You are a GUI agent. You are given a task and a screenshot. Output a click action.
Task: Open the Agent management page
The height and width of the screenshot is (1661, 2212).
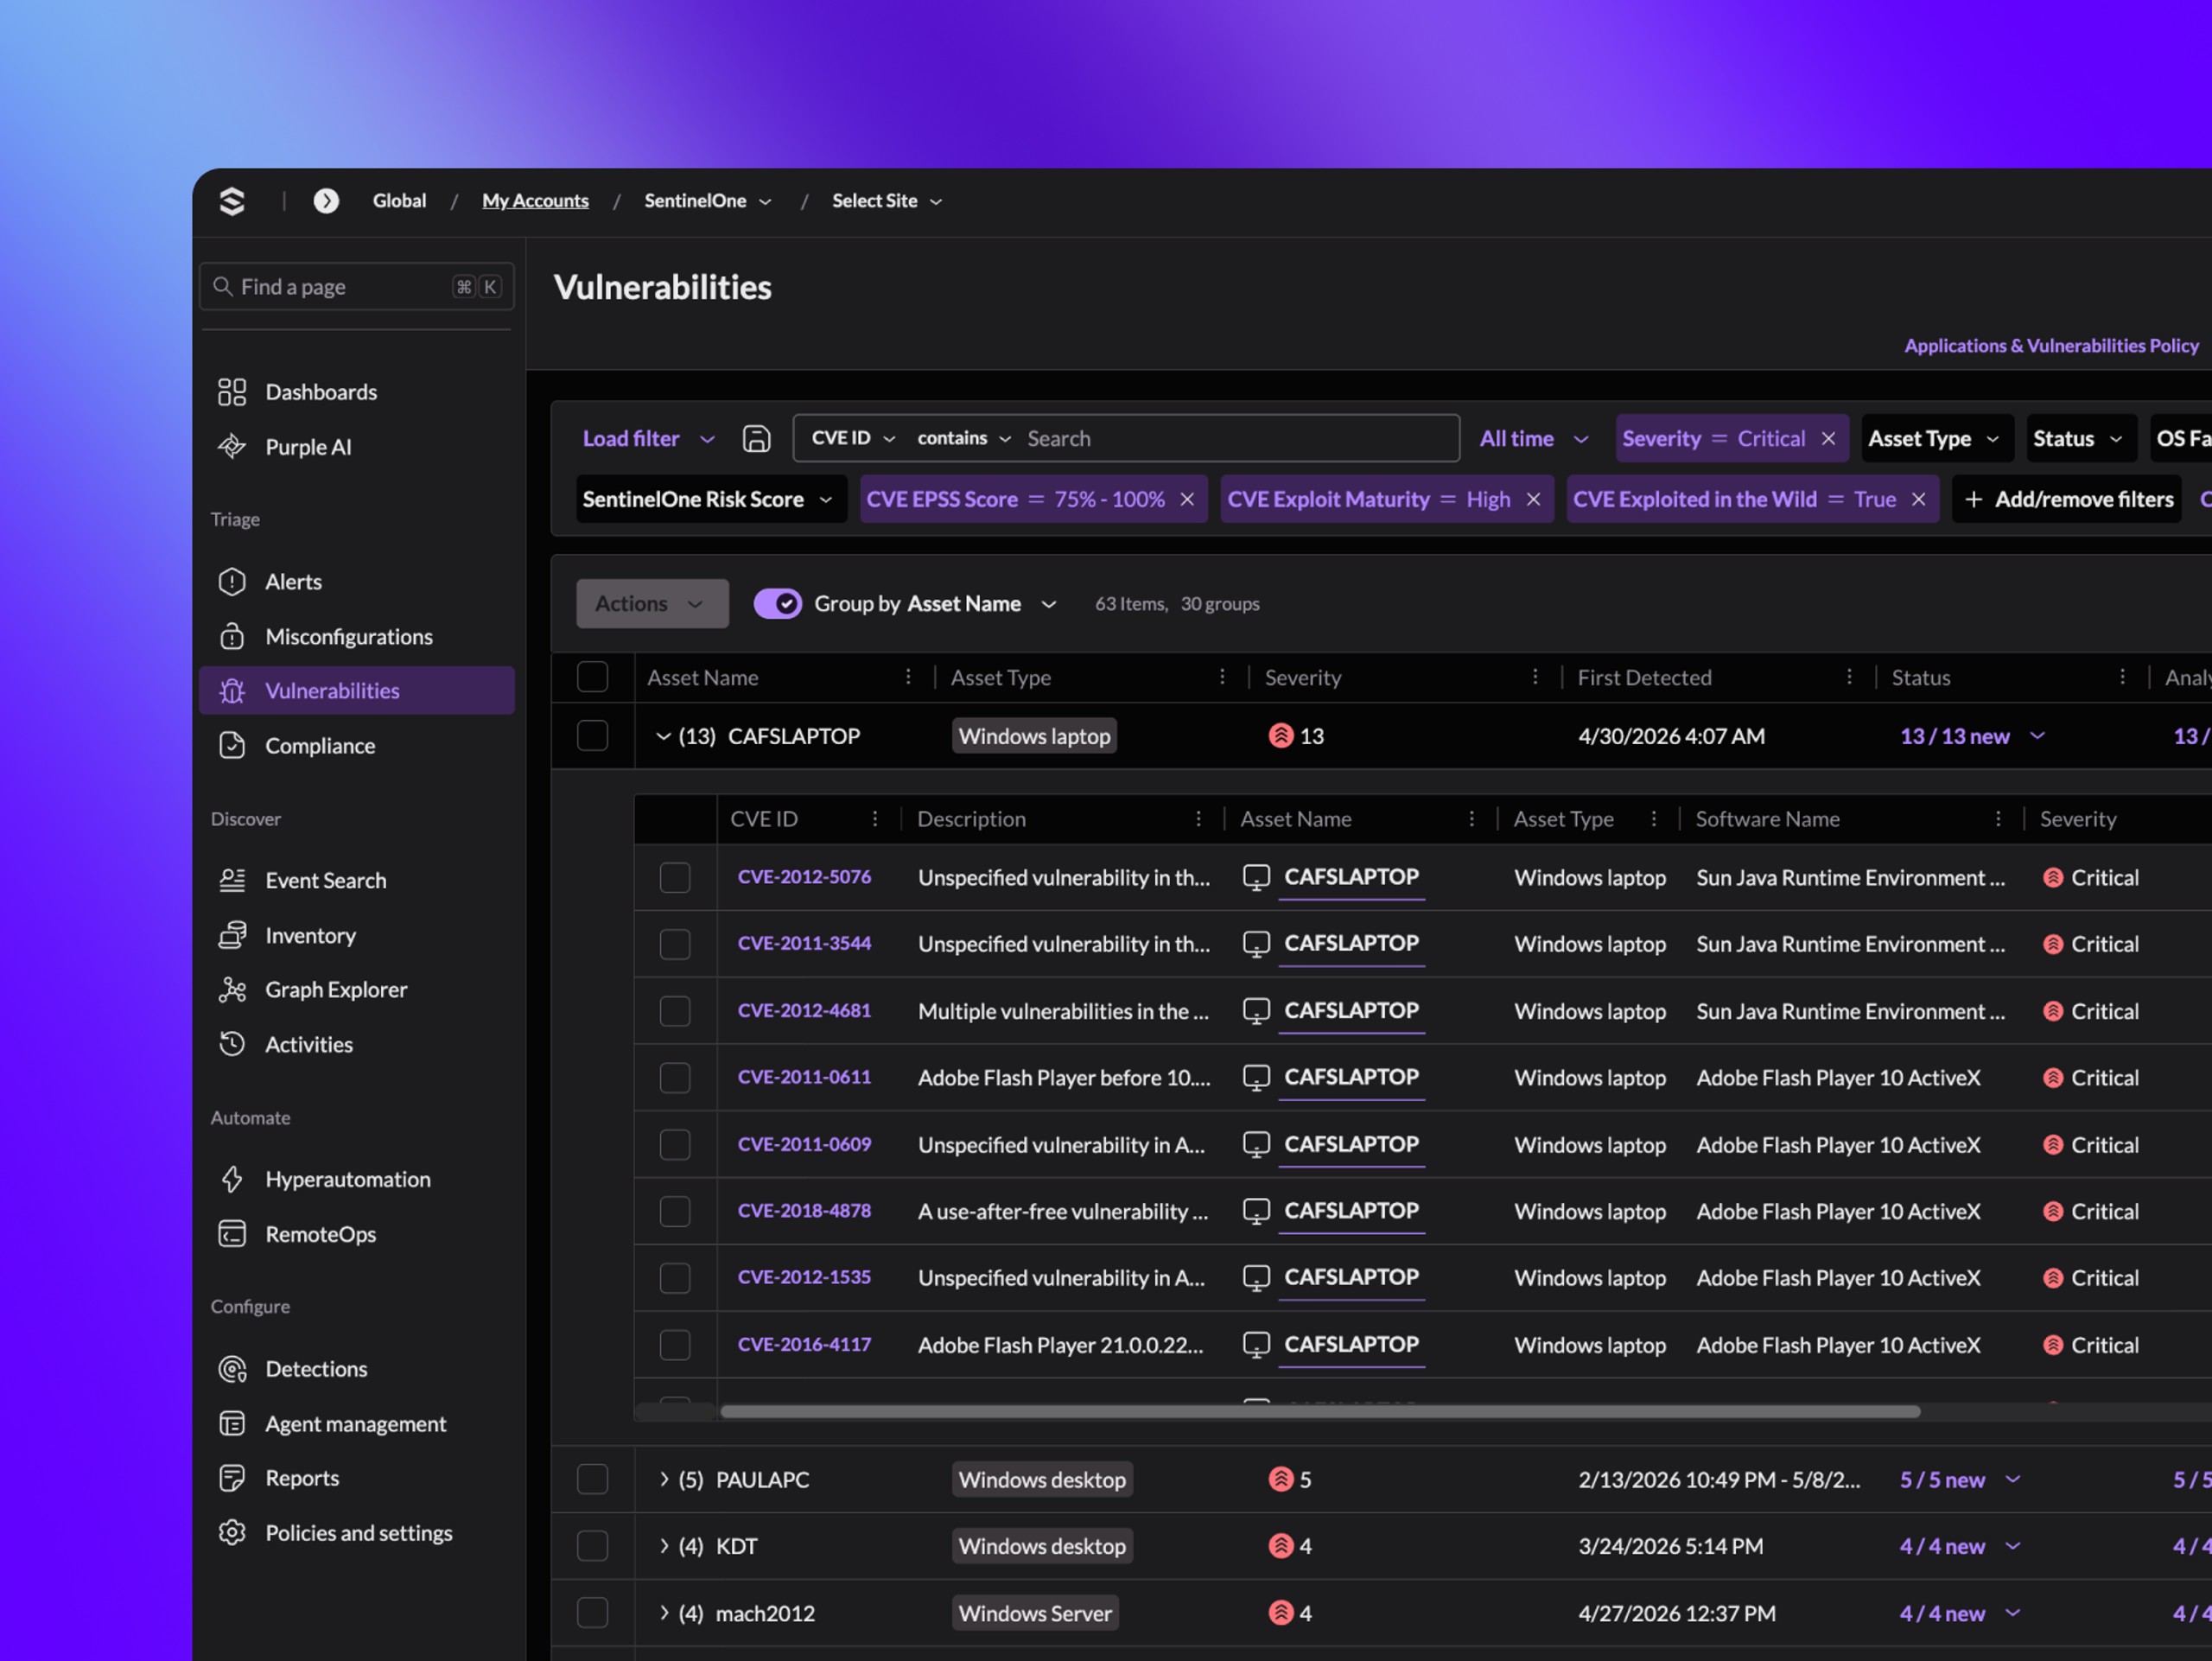tap(357, 1424)
